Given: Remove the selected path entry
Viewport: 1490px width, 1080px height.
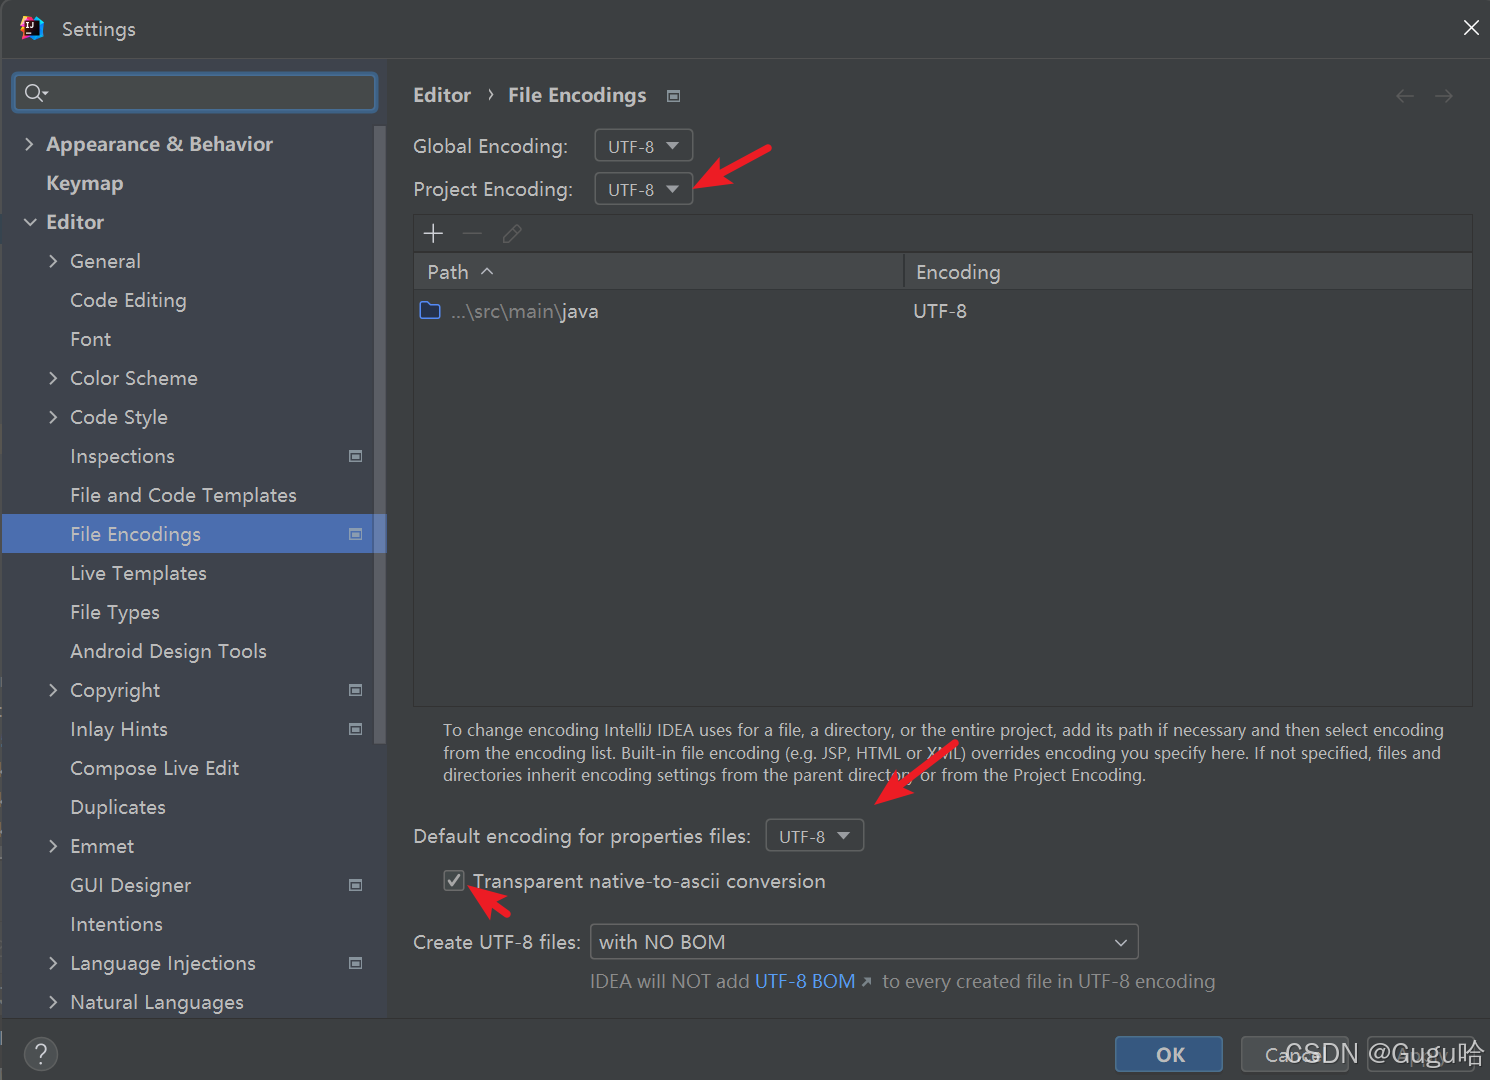Looking at the screenshot, I should tap(472, 233).
